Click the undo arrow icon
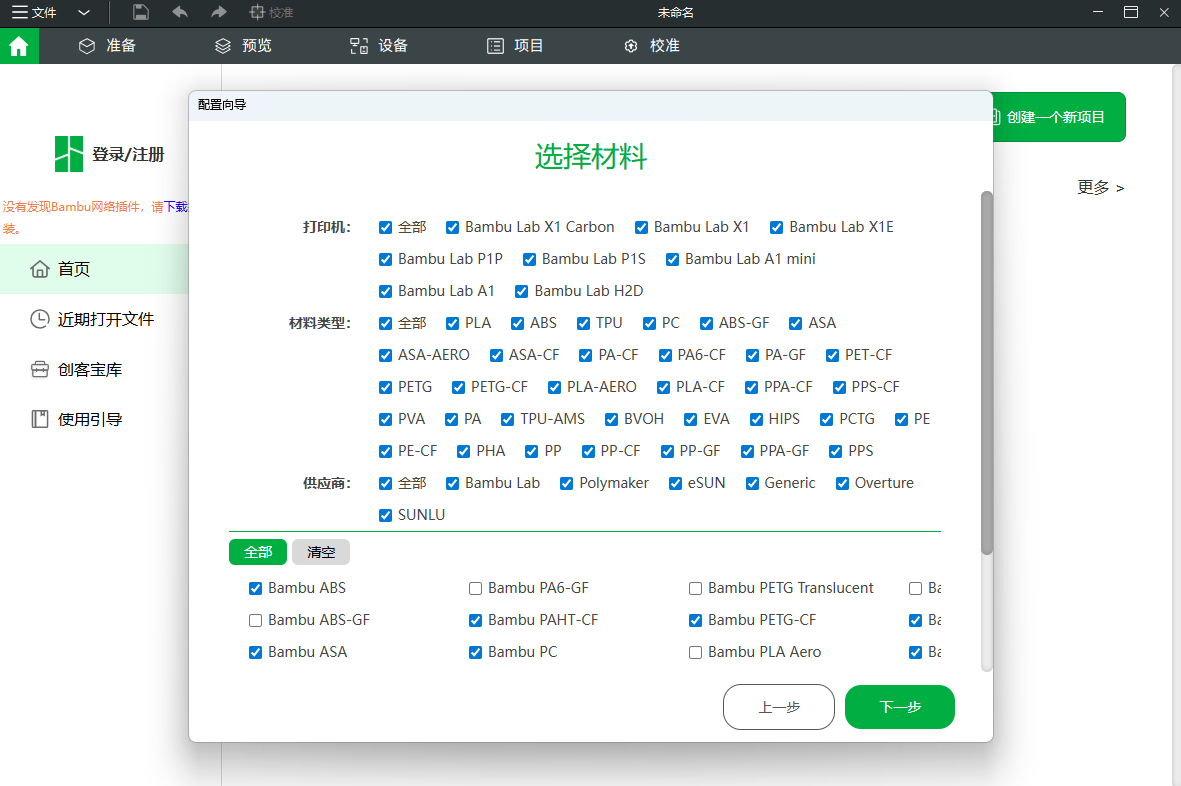Image resolution: width=1181 pixels, height=786 pixels. click(180, 12)
